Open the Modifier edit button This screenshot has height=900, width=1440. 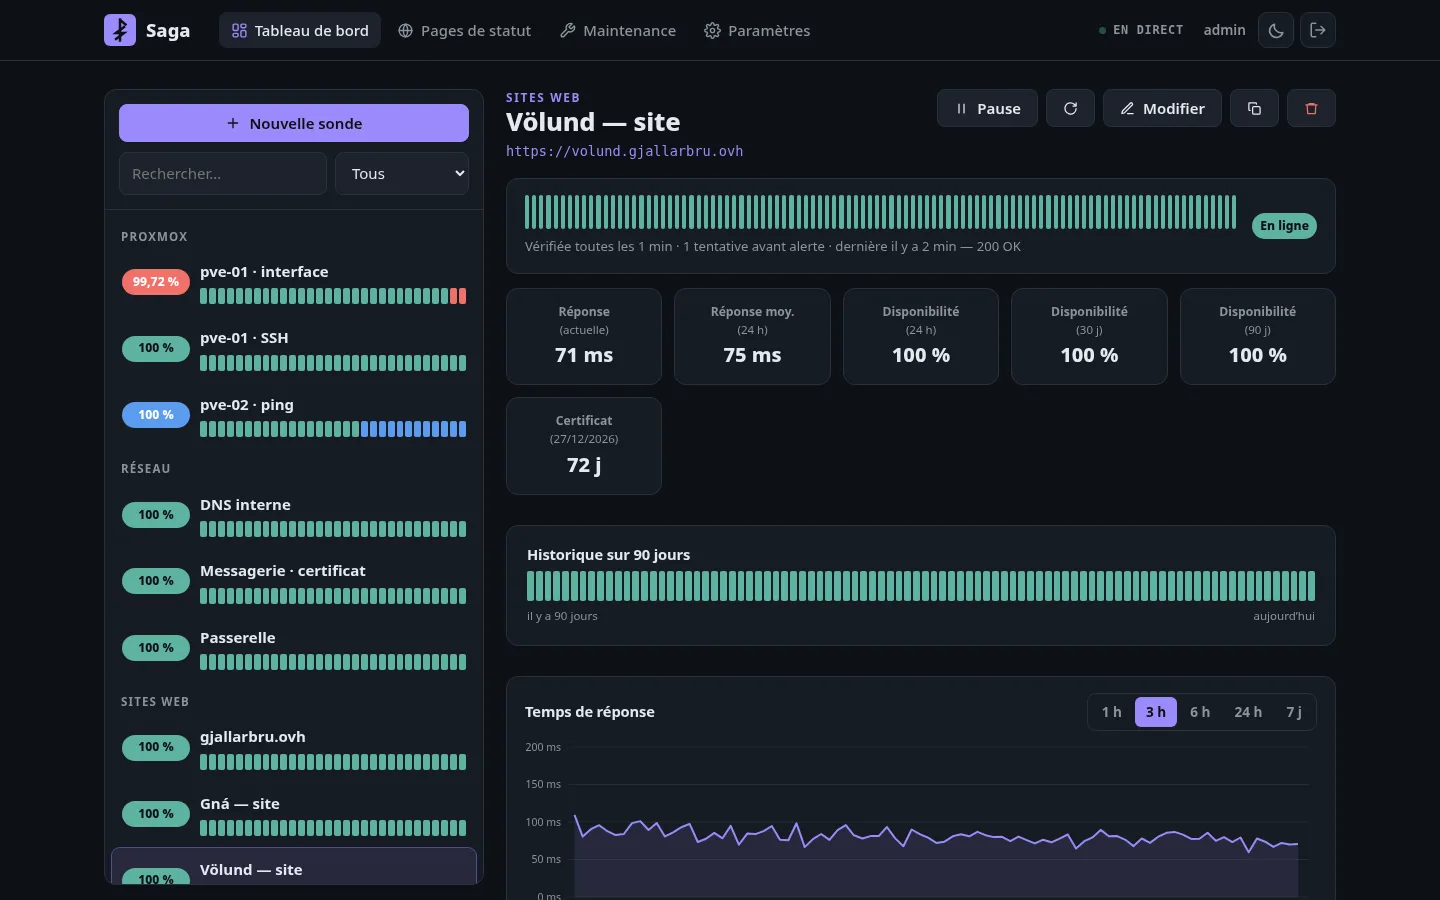pos(1162,108)
